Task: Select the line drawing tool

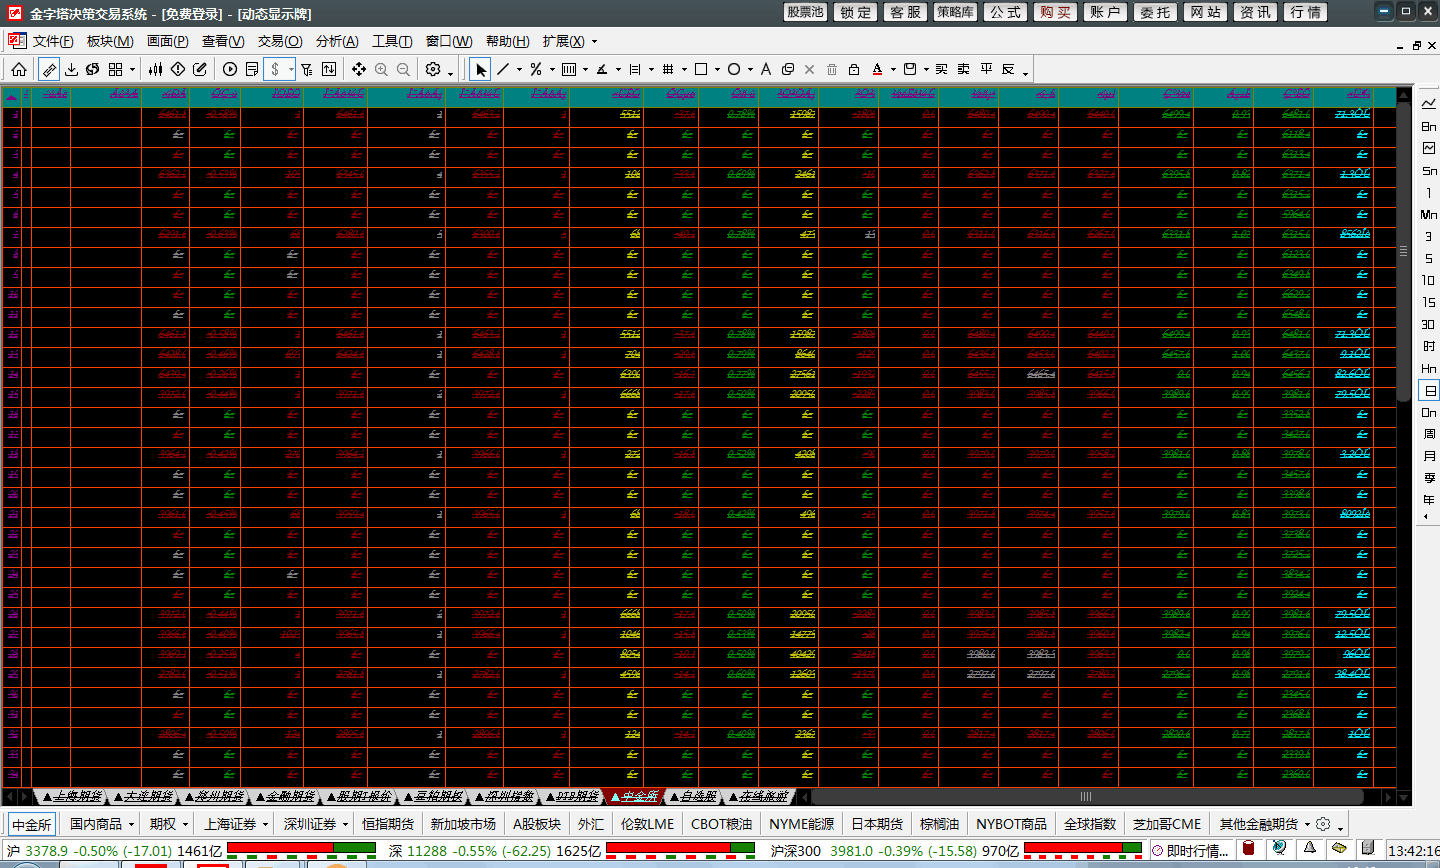Action: point(503,69)
